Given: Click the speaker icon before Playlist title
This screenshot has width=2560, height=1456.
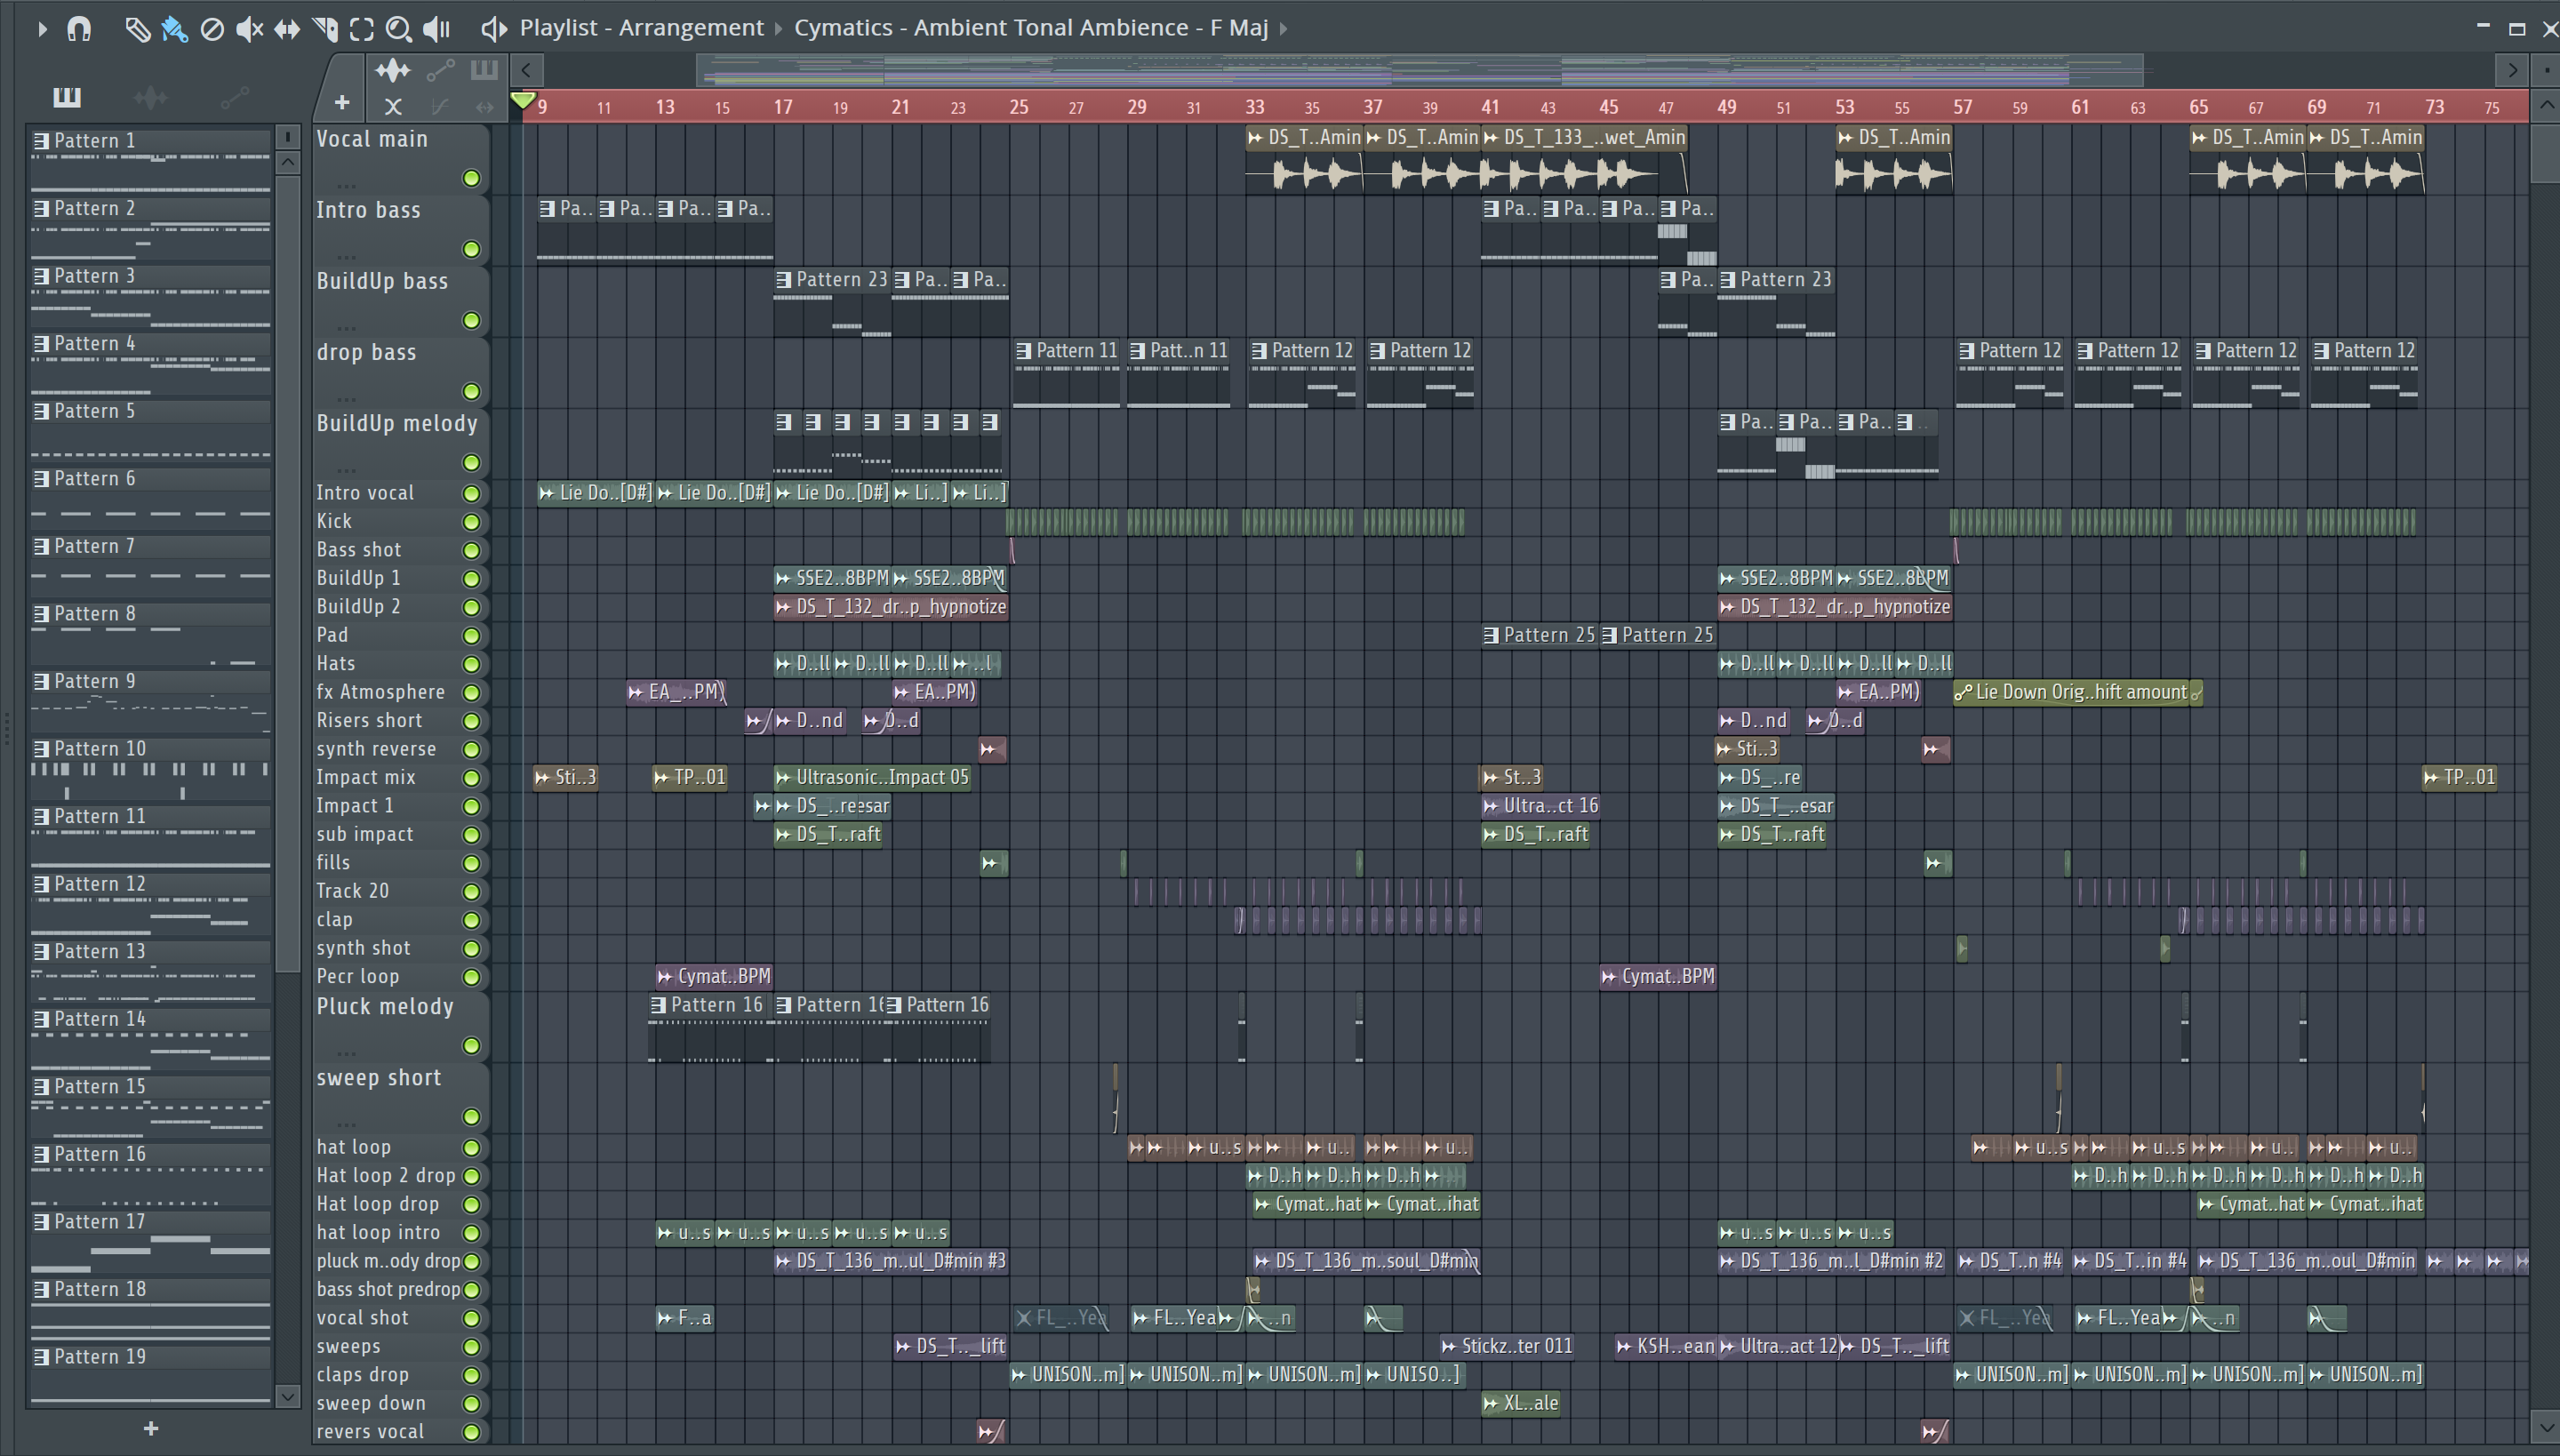Looking at the screenshot, I should click(x=493, y=28).
